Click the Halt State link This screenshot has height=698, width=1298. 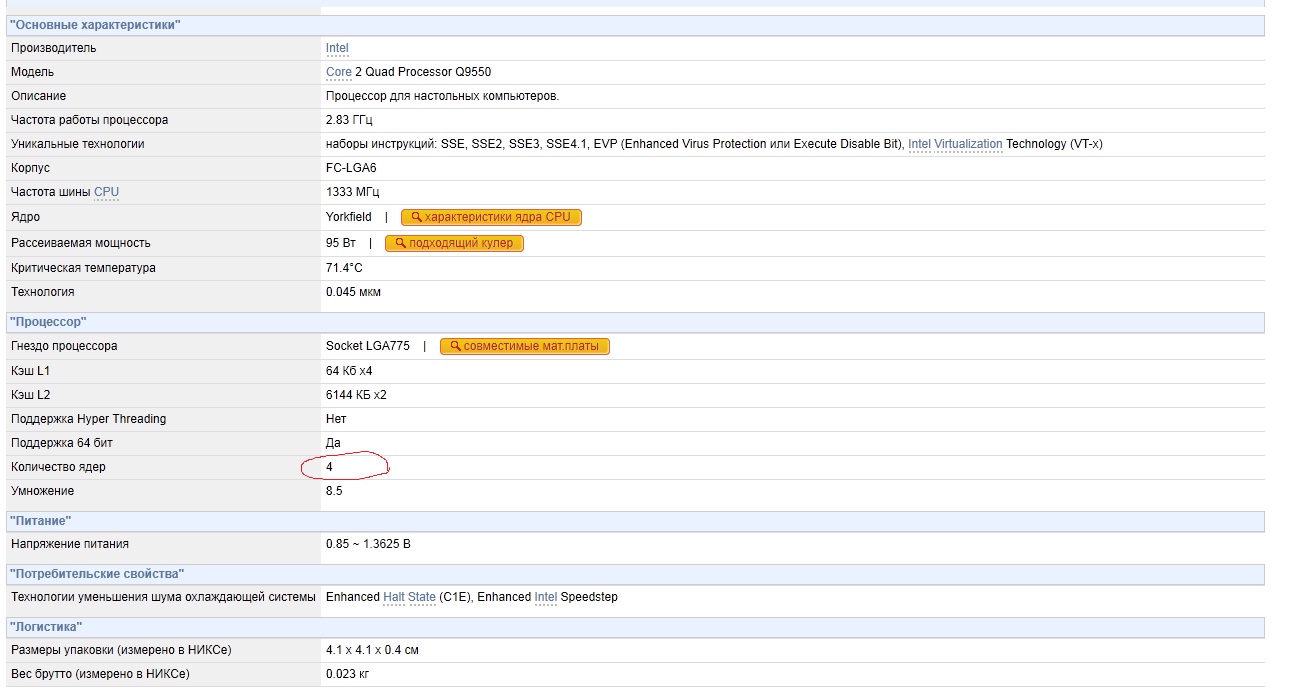(409, 597)
